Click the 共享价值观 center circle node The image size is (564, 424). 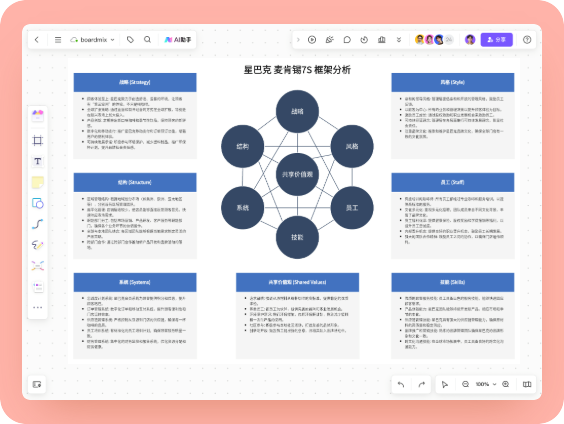click(x=297, y=174)
